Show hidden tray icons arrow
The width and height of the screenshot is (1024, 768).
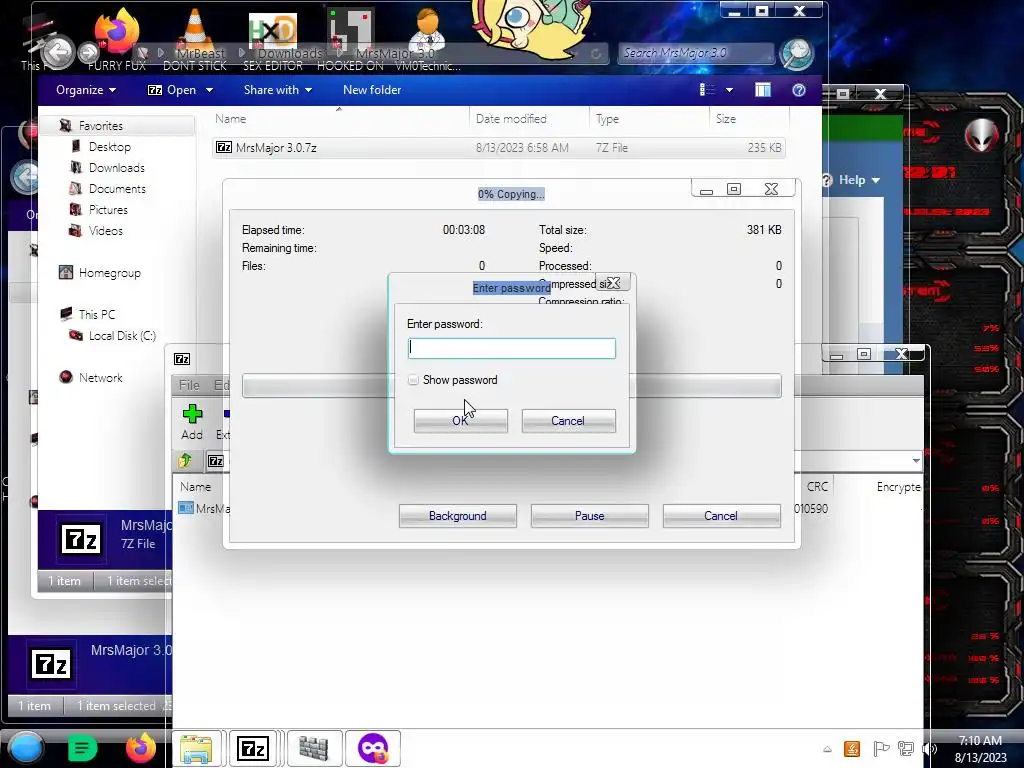click(827, 749)
